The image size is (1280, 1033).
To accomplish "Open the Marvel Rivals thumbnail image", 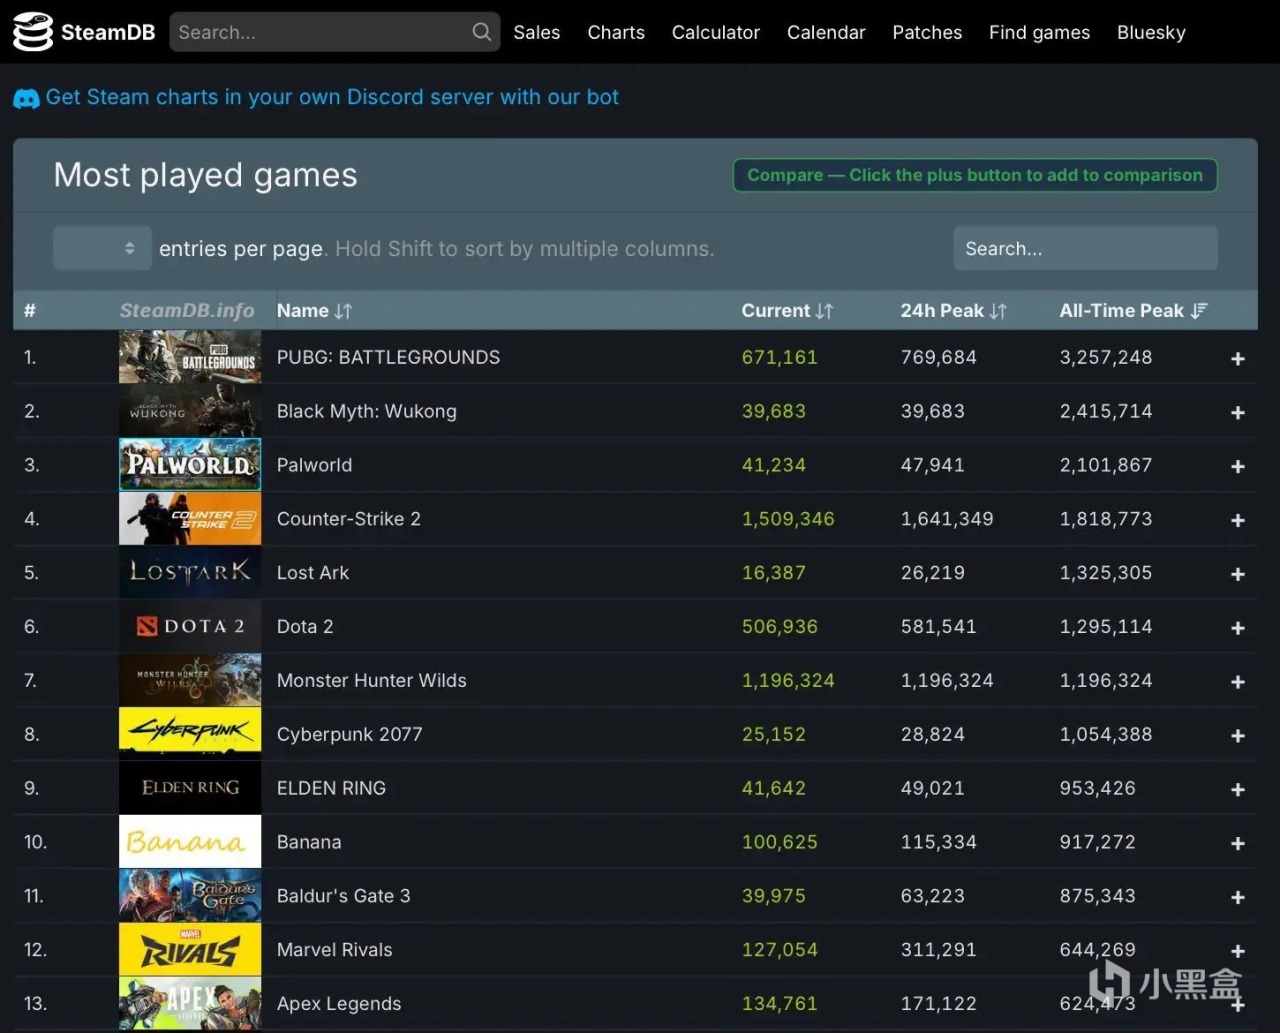I will (190, 950).
